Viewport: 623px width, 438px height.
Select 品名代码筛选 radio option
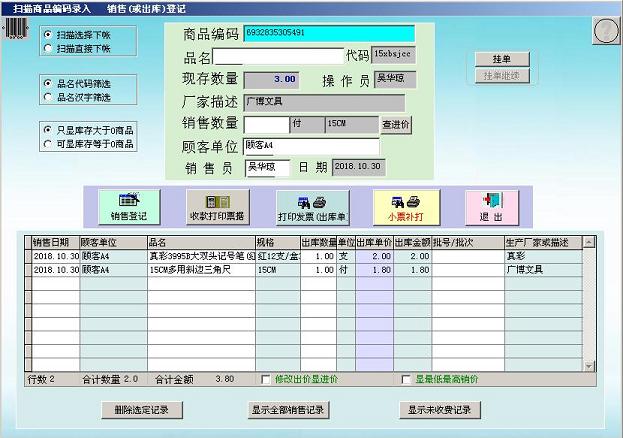77,83
